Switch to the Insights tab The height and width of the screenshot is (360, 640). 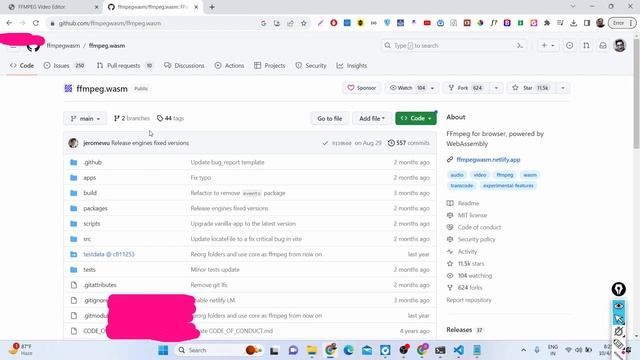point(351,65)
